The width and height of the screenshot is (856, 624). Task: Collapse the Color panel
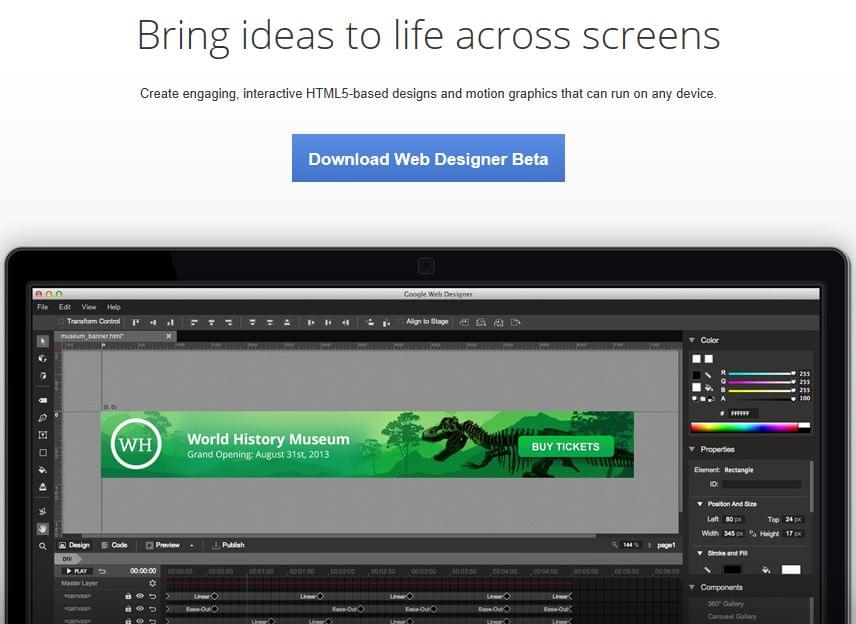coord(692,340)
